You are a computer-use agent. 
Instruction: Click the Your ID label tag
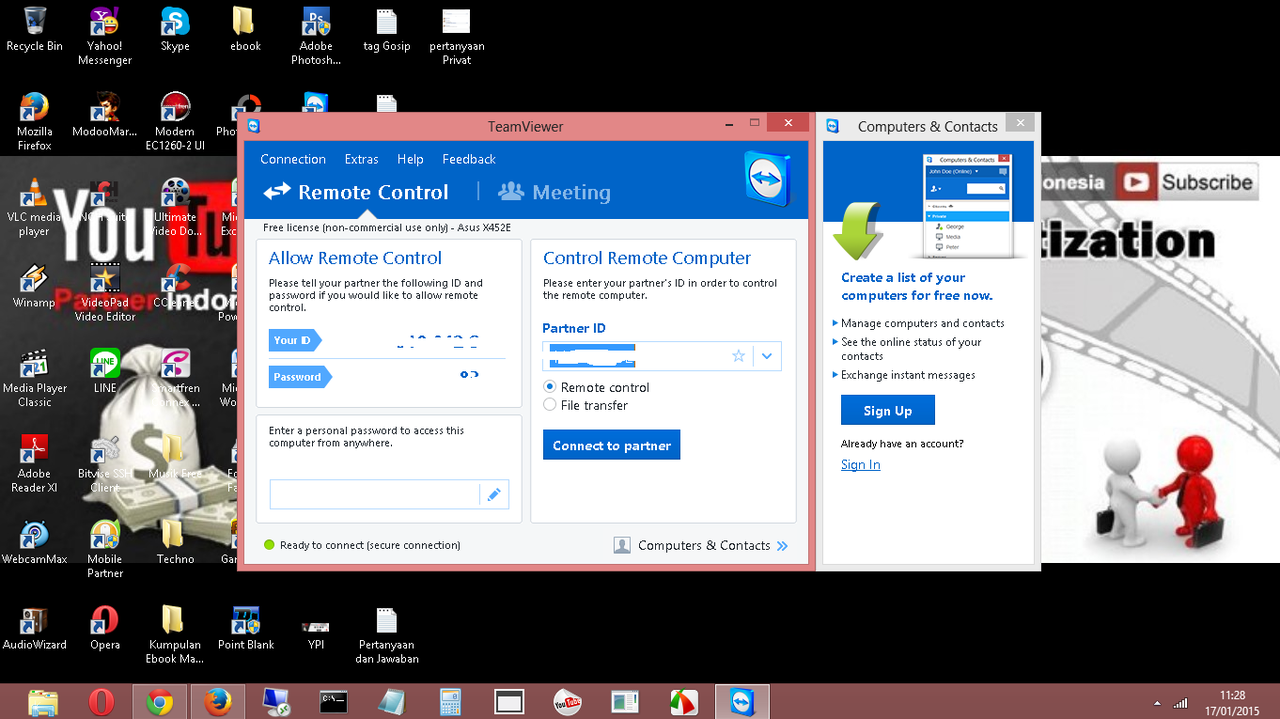point(295,340)
